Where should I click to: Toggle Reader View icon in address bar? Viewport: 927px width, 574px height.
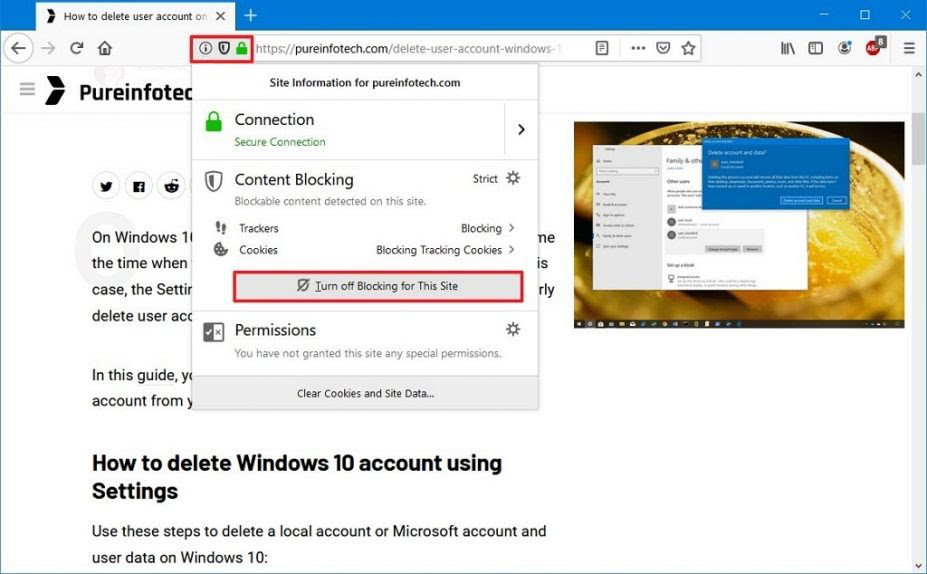point(602,48)
